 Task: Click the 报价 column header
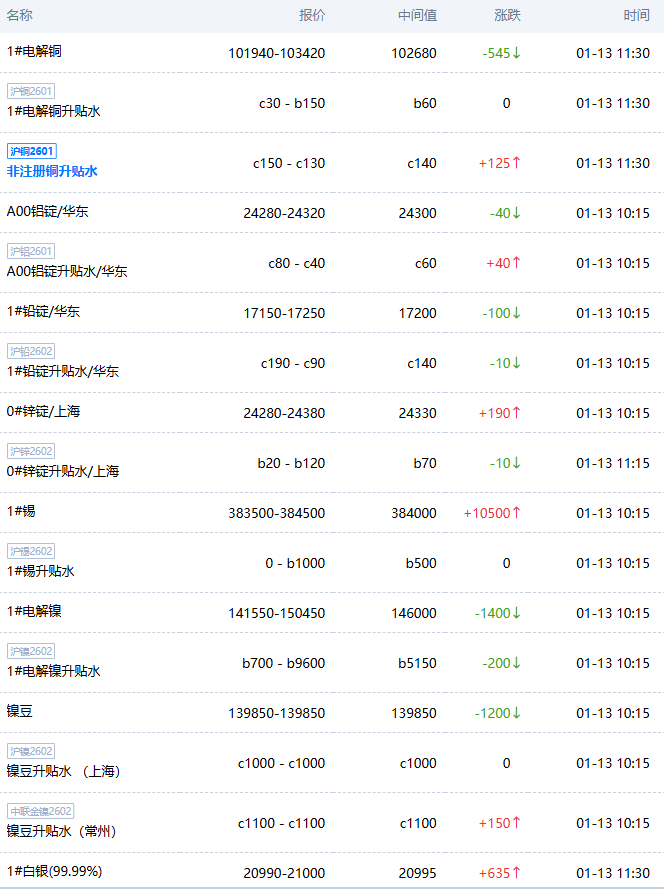click(312, 15)
